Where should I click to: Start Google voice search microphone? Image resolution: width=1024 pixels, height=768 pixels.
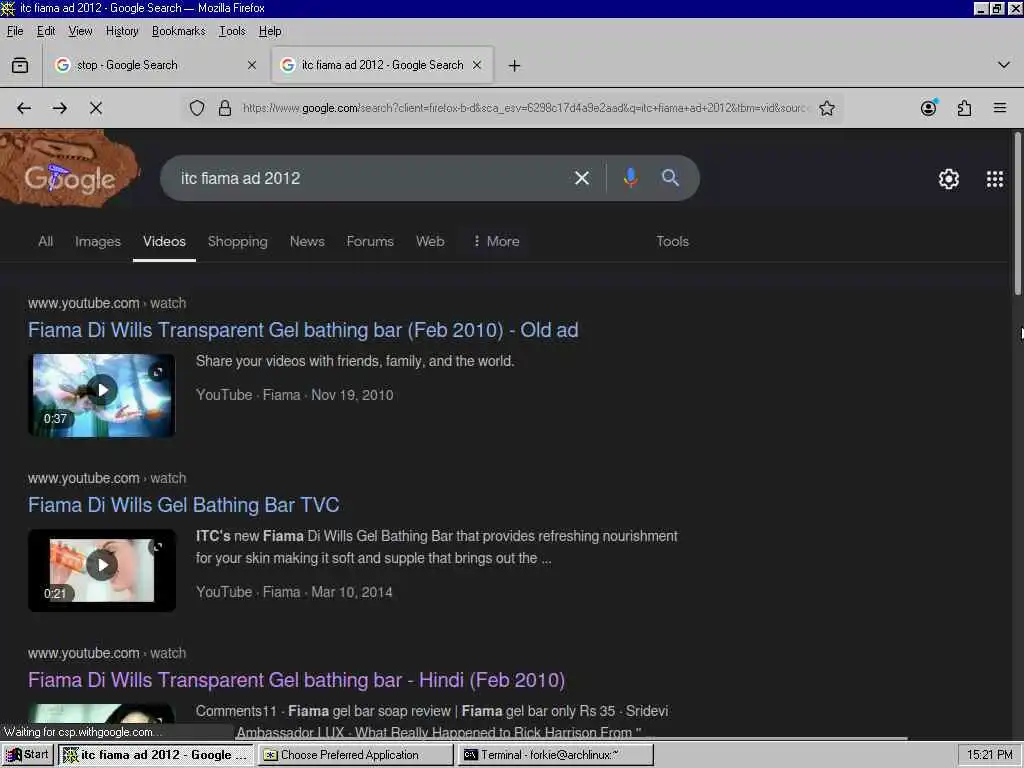click(x=630, y=178)
